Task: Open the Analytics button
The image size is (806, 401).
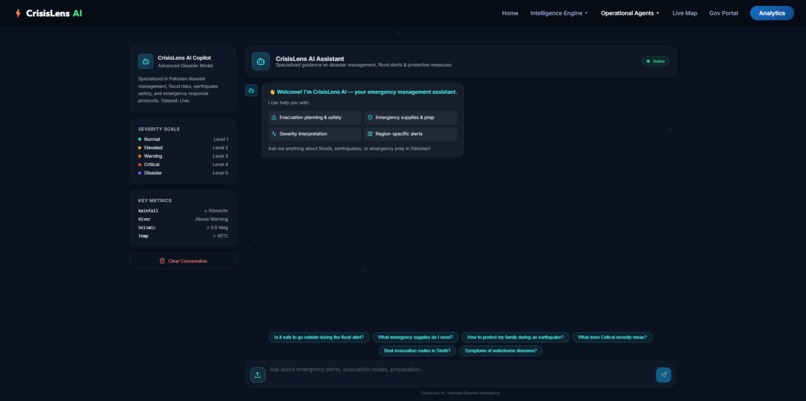Action: [772, 13]
